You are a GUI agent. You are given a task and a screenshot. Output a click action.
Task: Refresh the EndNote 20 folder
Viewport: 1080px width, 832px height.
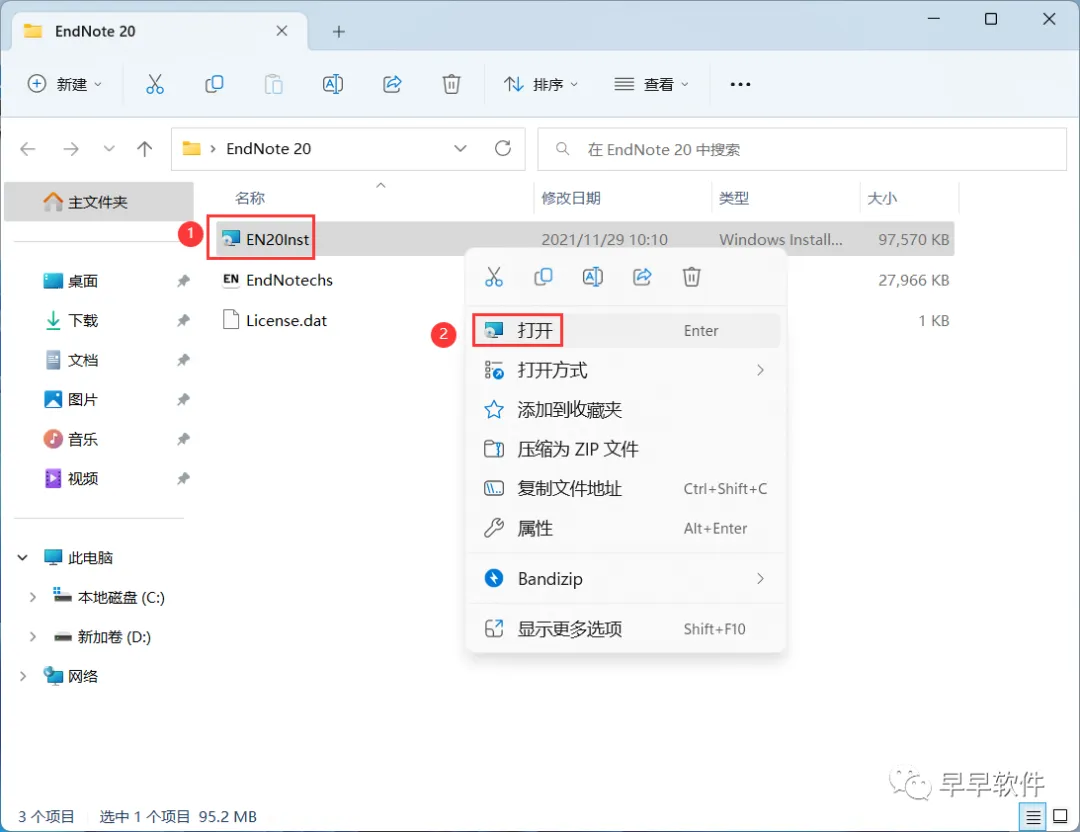(503, 149)
